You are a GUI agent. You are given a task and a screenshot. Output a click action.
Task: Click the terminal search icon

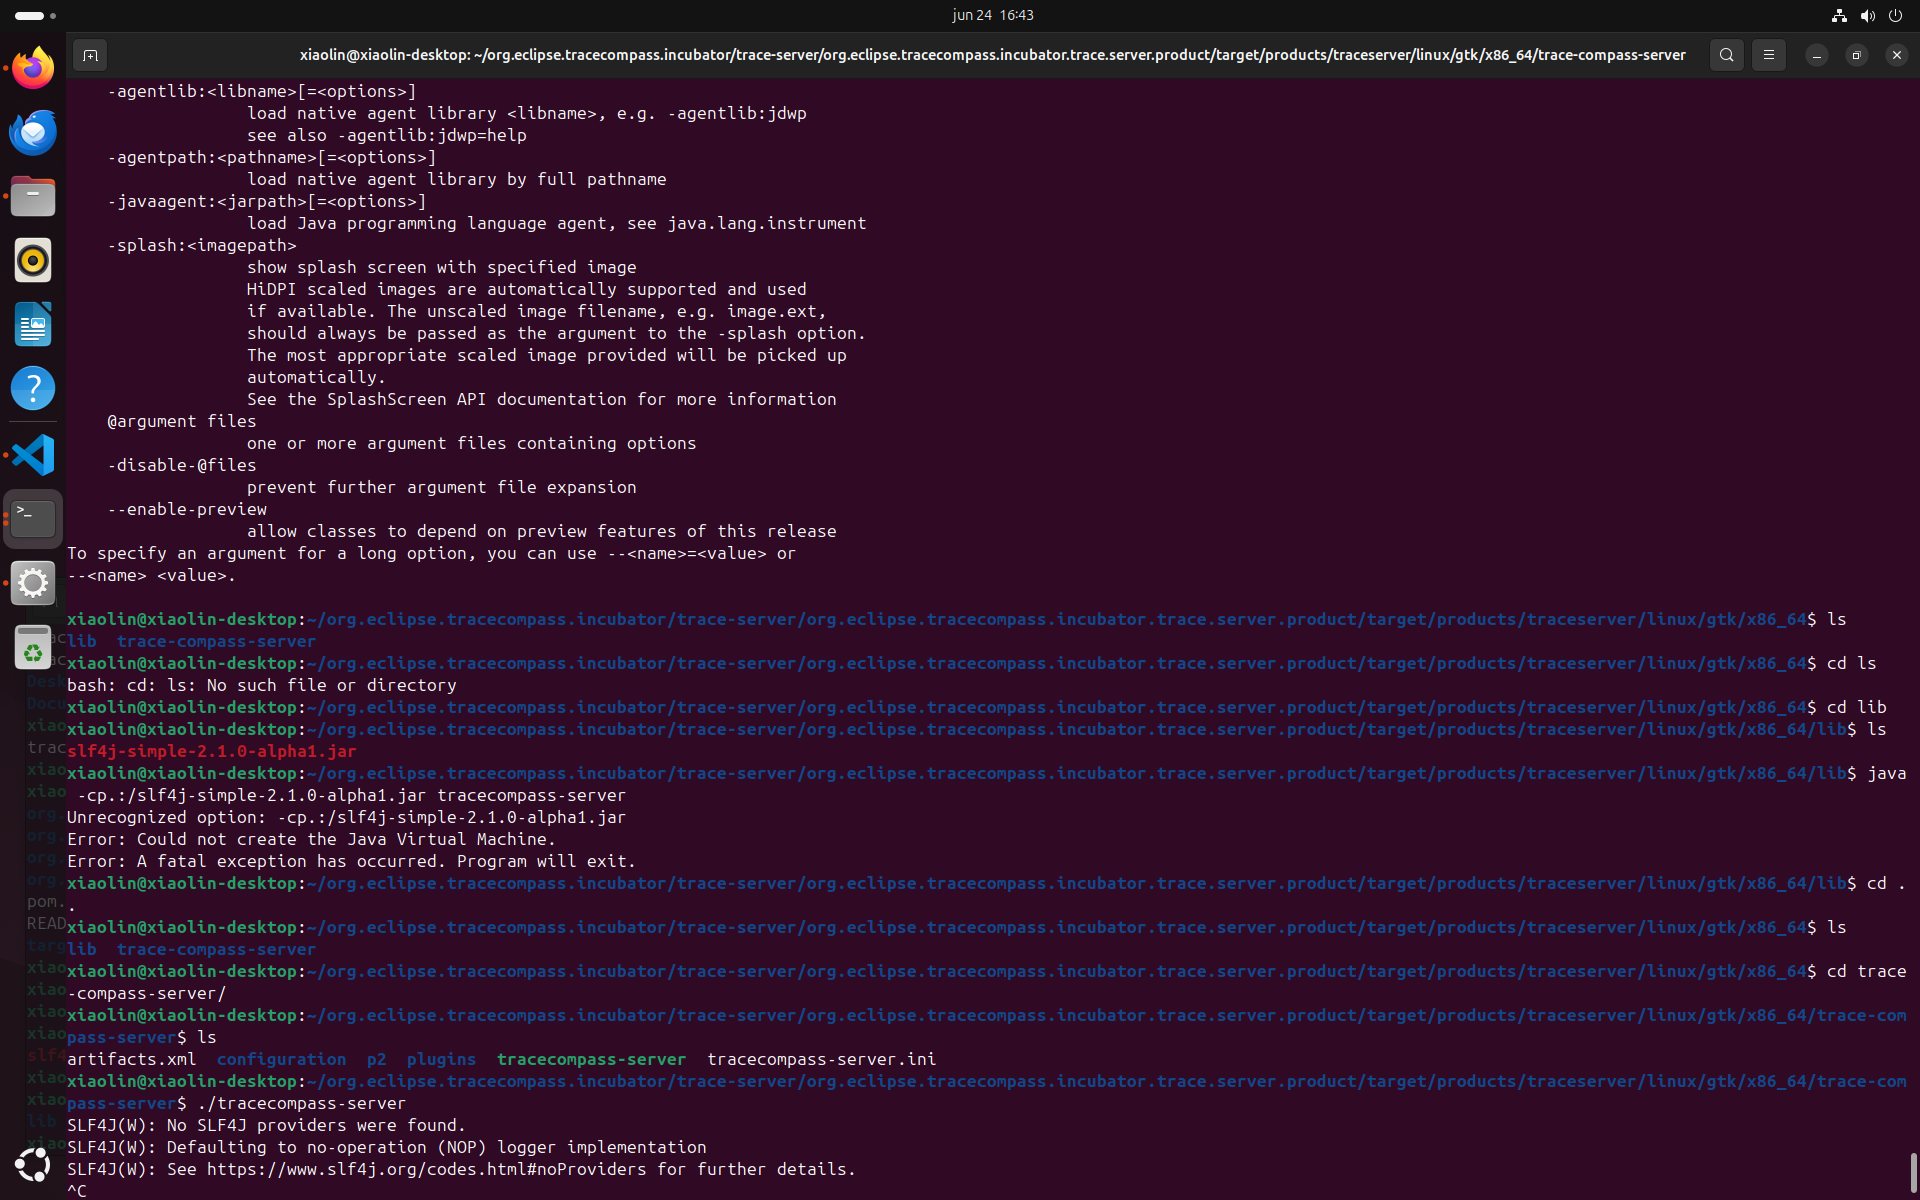(x=1727, y=55)
